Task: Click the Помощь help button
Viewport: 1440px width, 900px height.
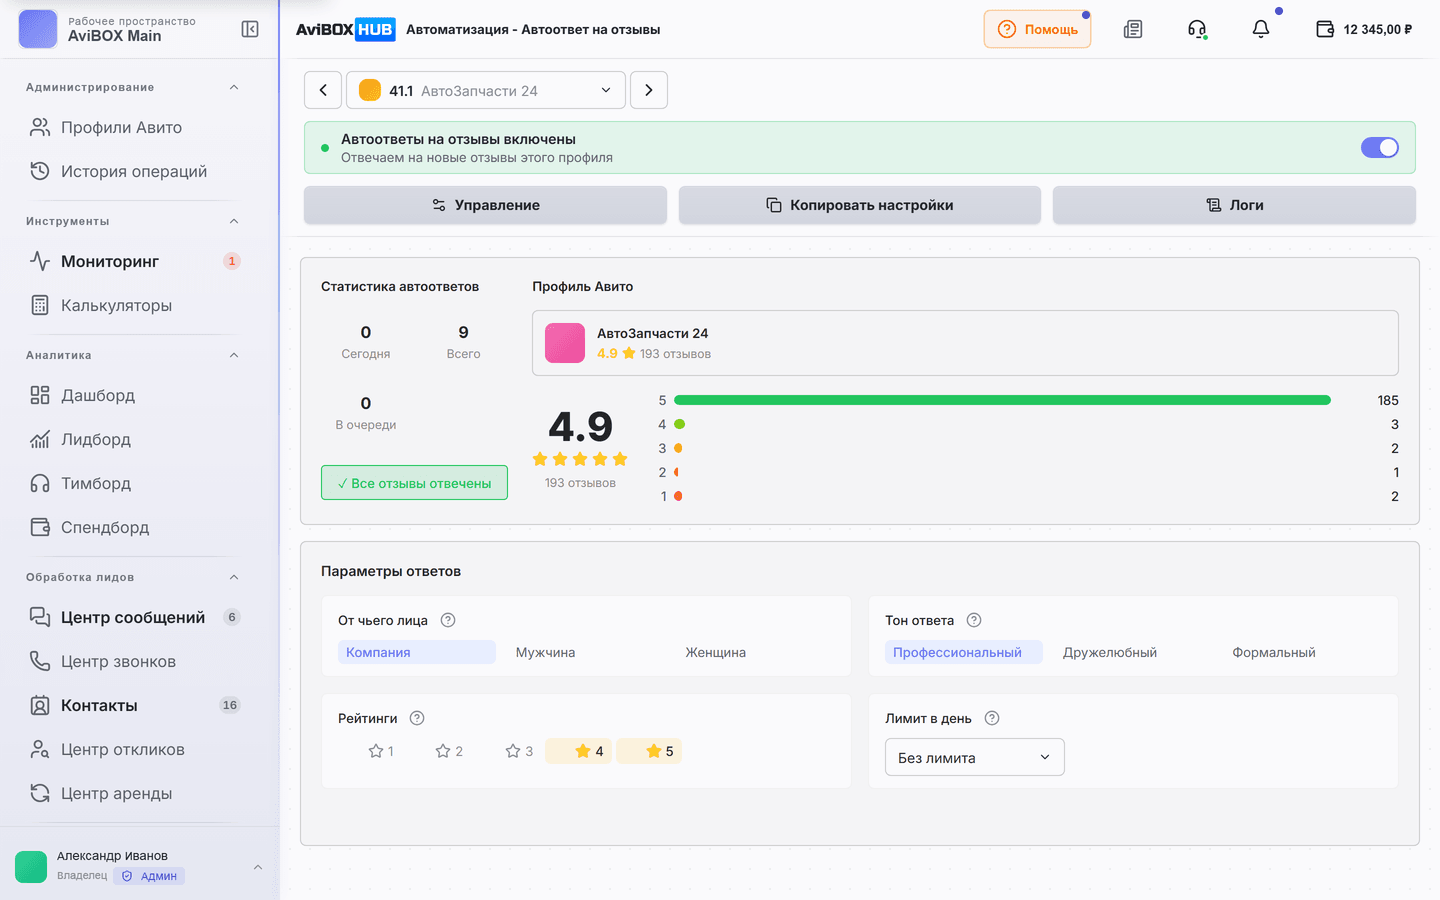Action: pyautogui.click(x=1038, y=29)
